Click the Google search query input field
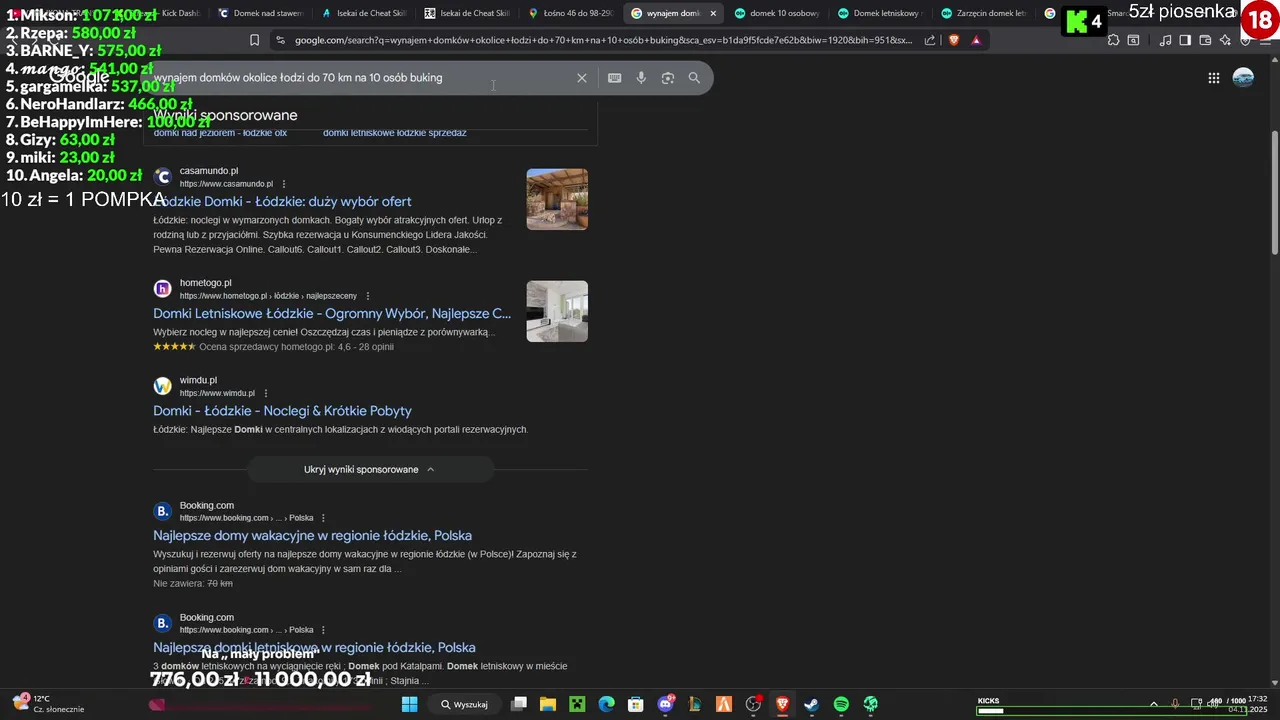 pos(360,78)
